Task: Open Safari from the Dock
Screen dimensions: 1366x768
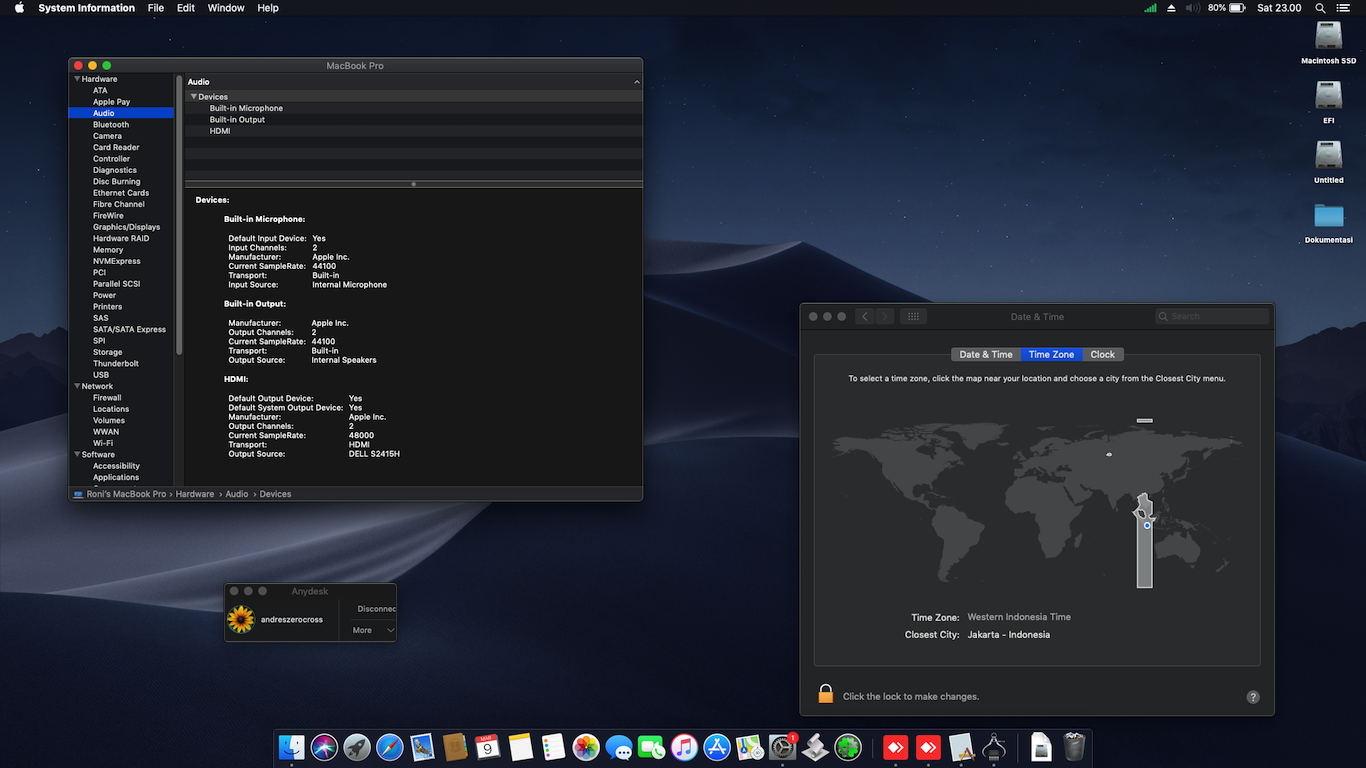Action: (389, 747)
